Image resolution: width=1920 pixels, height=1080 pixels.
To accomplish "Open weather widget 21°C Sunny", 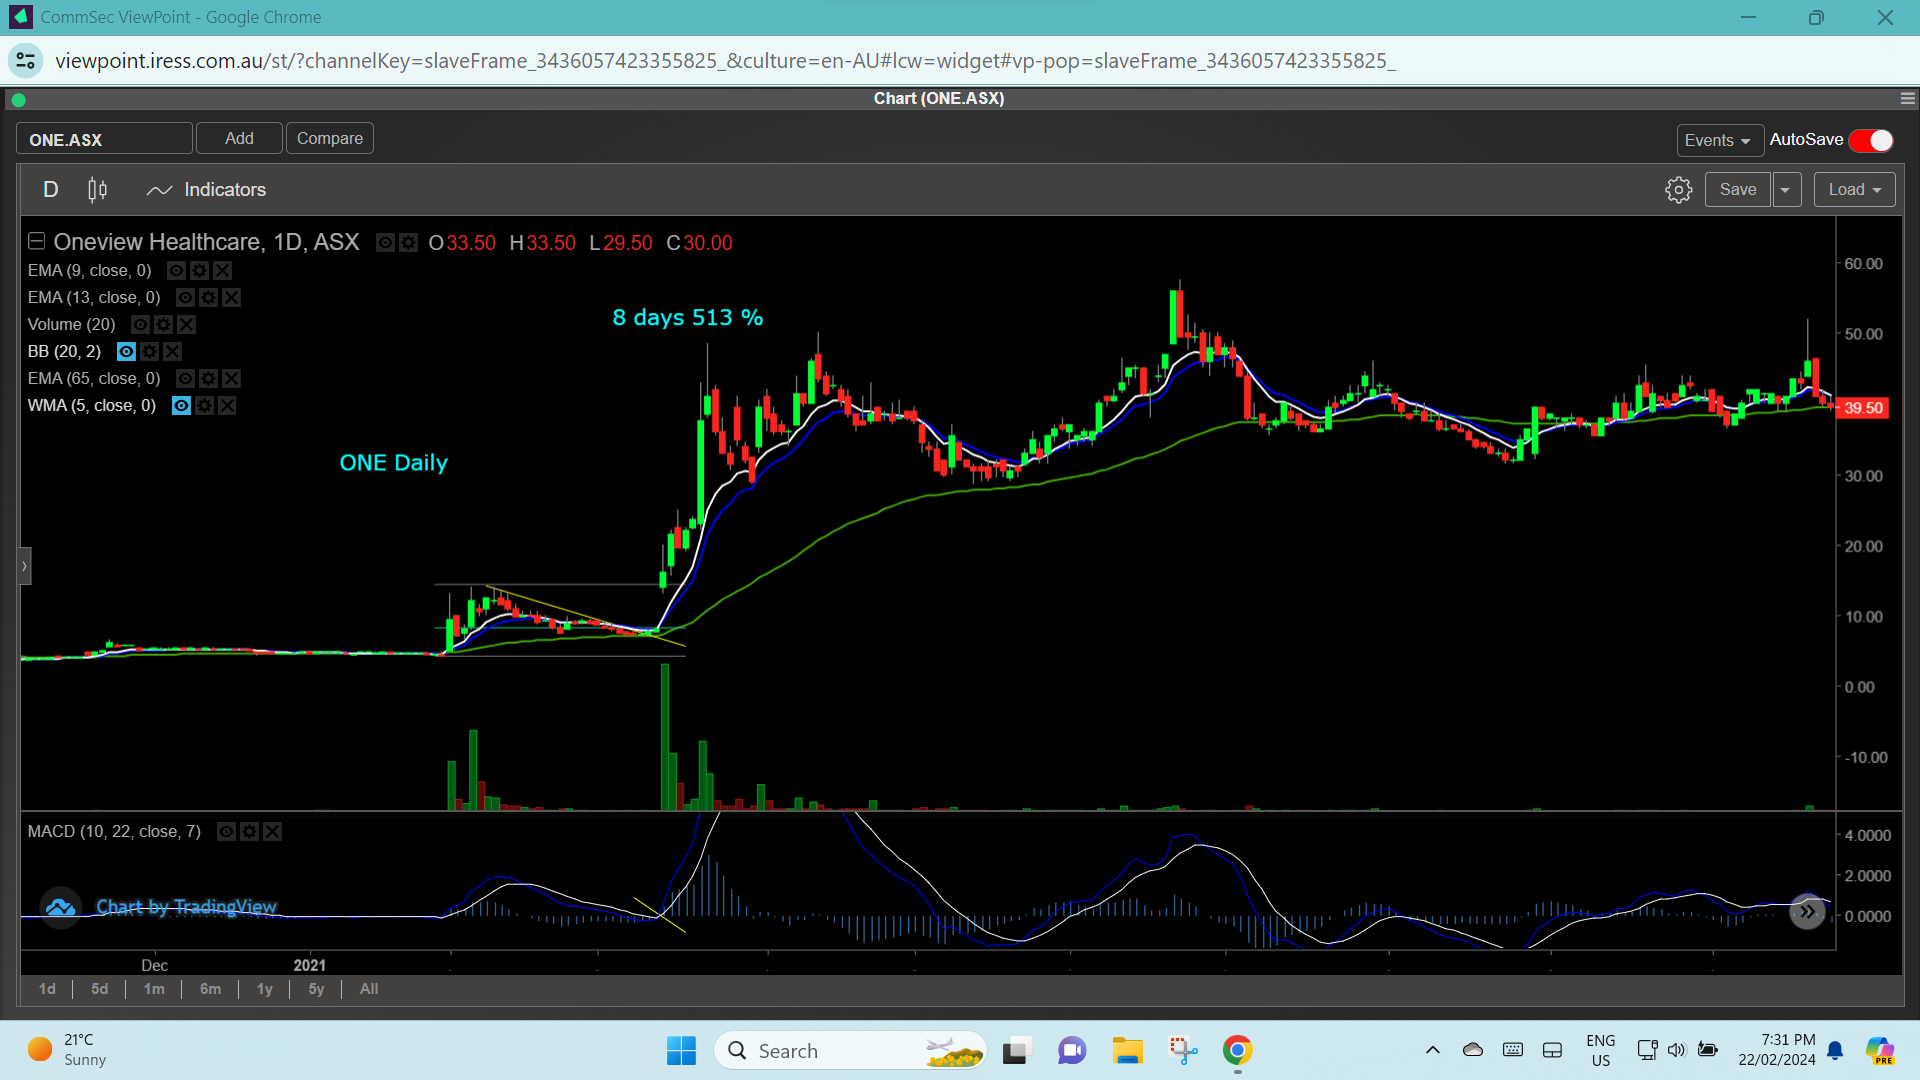I will coord(68,1050).
